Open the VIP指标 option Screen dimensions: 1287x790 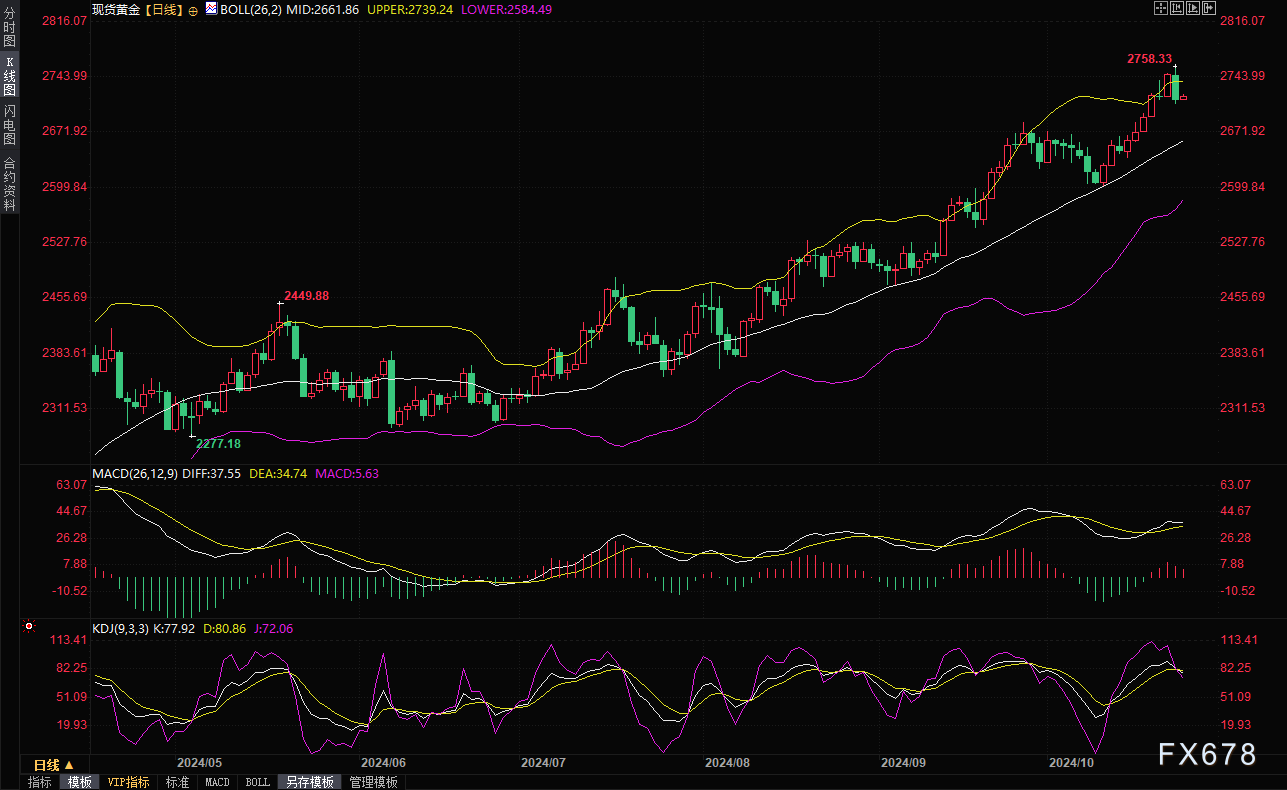(x=128, y=782)
